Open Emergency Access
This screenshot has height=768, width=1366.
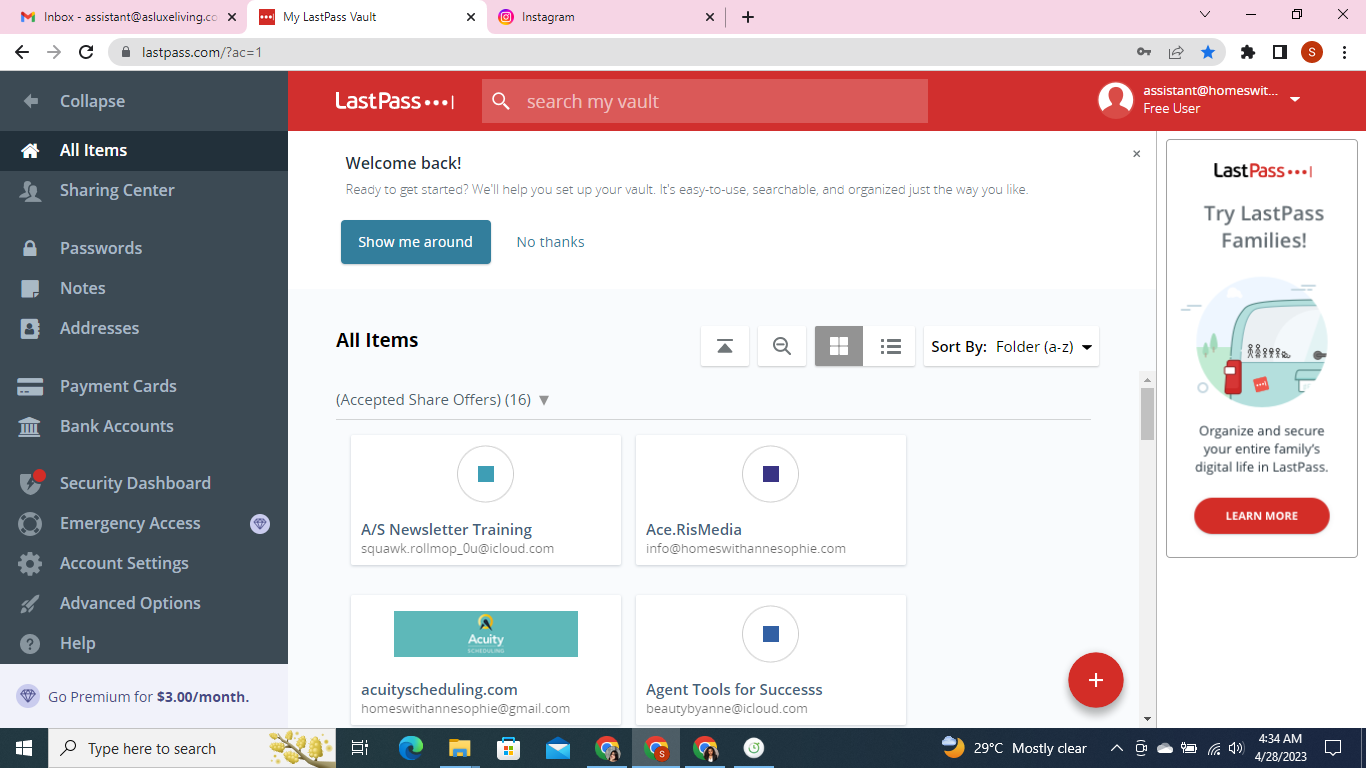144,523
